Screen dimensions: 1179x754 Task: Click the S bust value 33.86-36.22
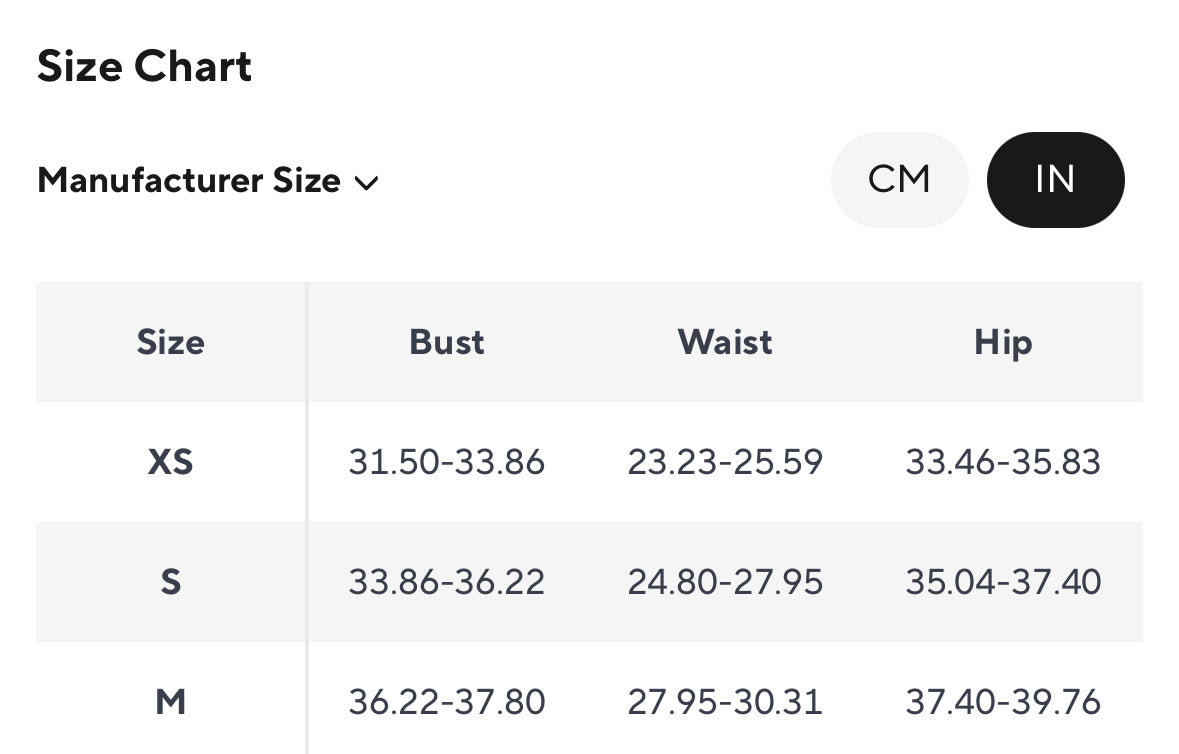pyautogui.click(x=447, y=582)
